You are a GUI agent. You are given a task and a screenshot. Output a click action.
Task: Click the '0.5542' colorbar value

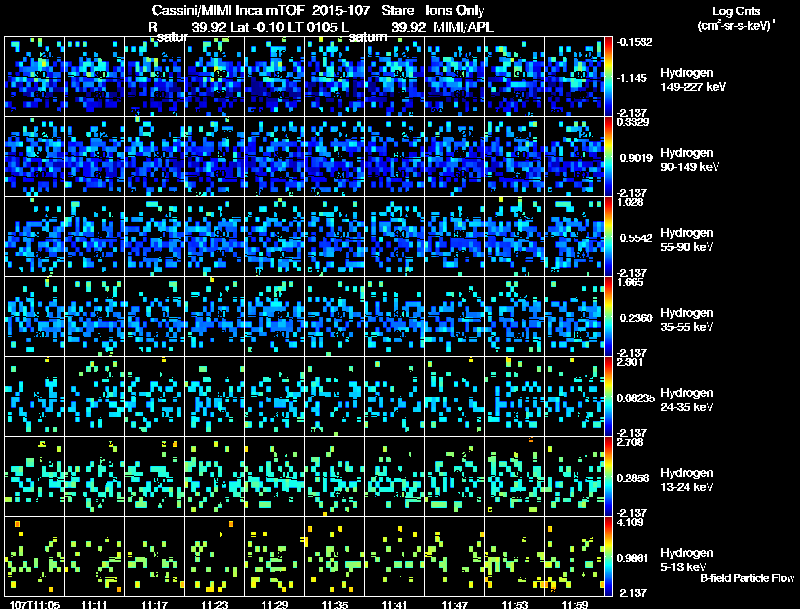click(636, 238)
